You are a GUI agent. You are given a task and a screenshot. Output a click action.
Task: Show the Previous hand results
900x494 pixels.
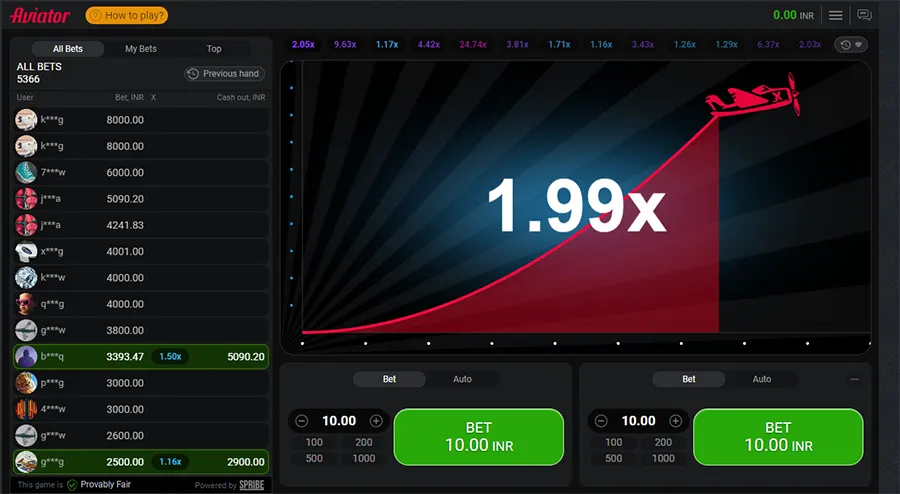pyautogui.click(x=224, y=73)
